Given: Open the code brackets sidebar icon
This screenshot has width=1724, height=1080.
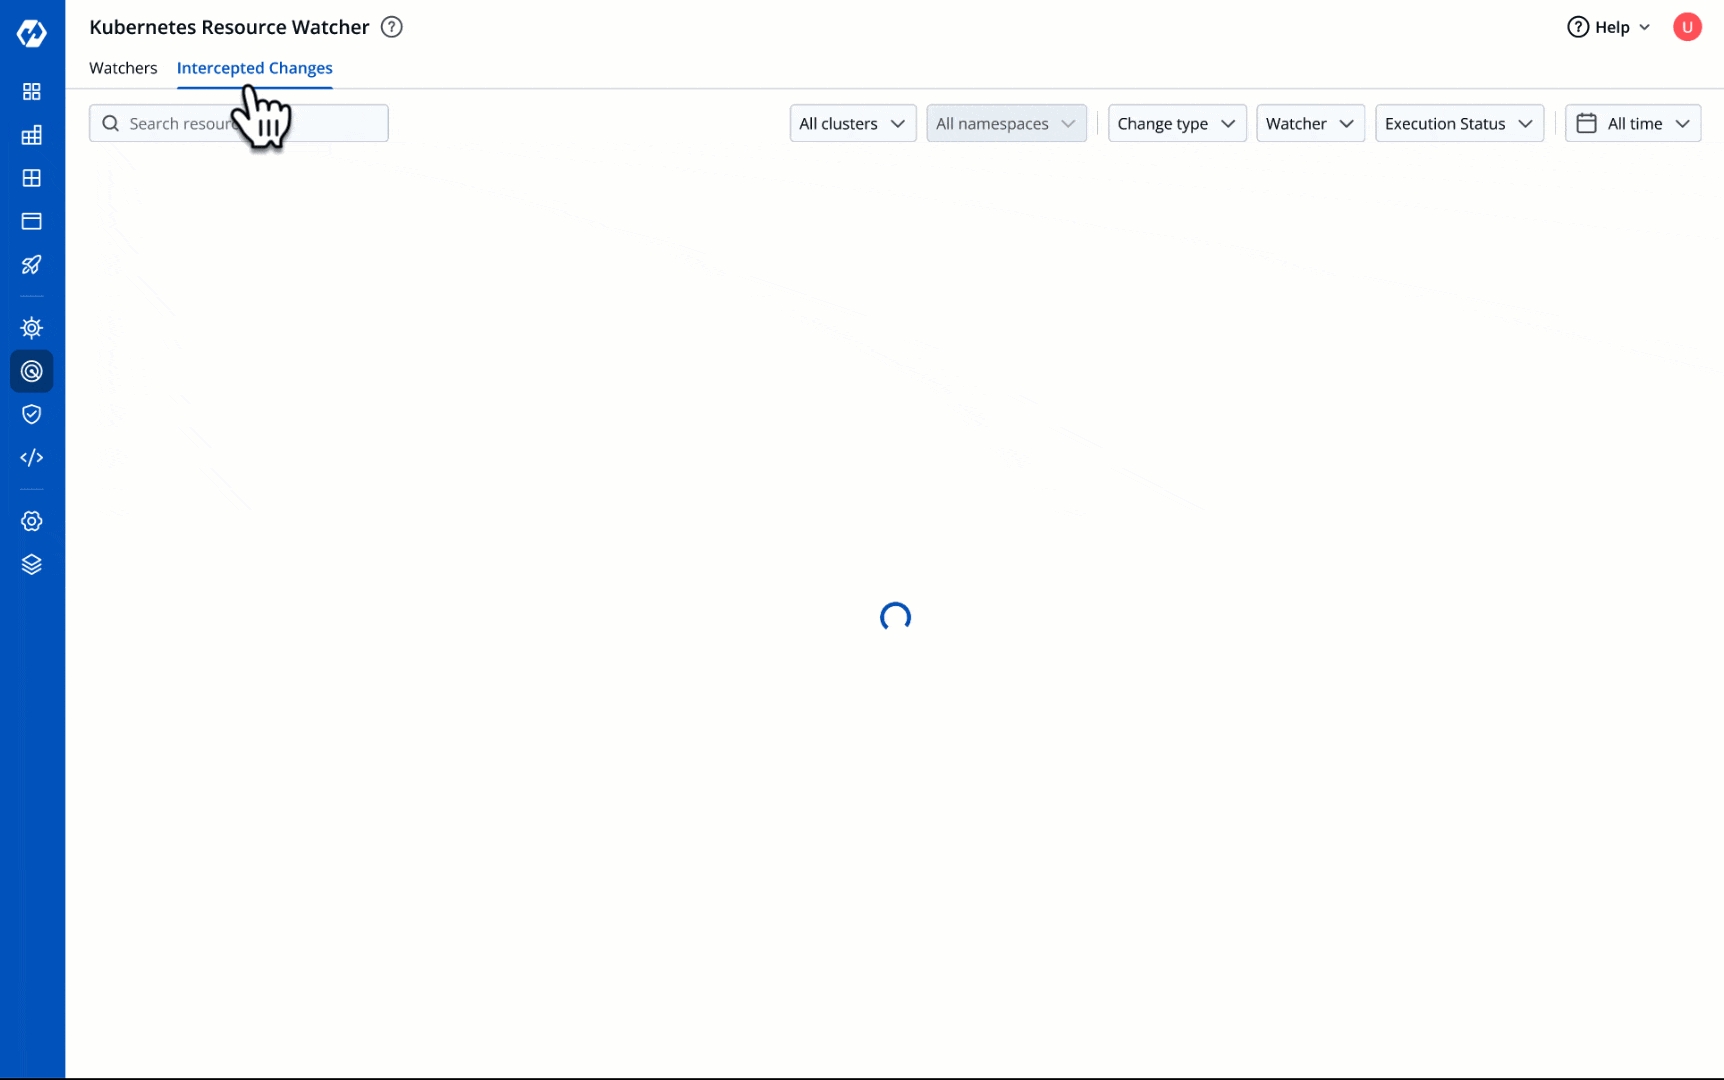Looking at the screenshot, I should [32, 458].
